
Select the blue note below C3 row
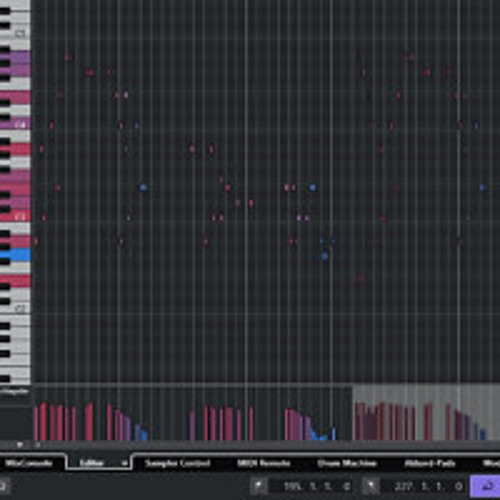325,256
